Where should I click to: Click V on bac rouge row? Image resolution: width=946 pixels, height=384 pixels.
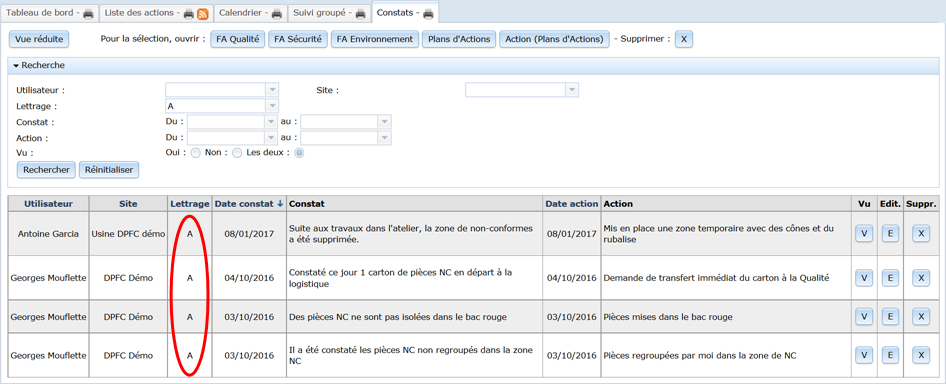click(864, 316)
